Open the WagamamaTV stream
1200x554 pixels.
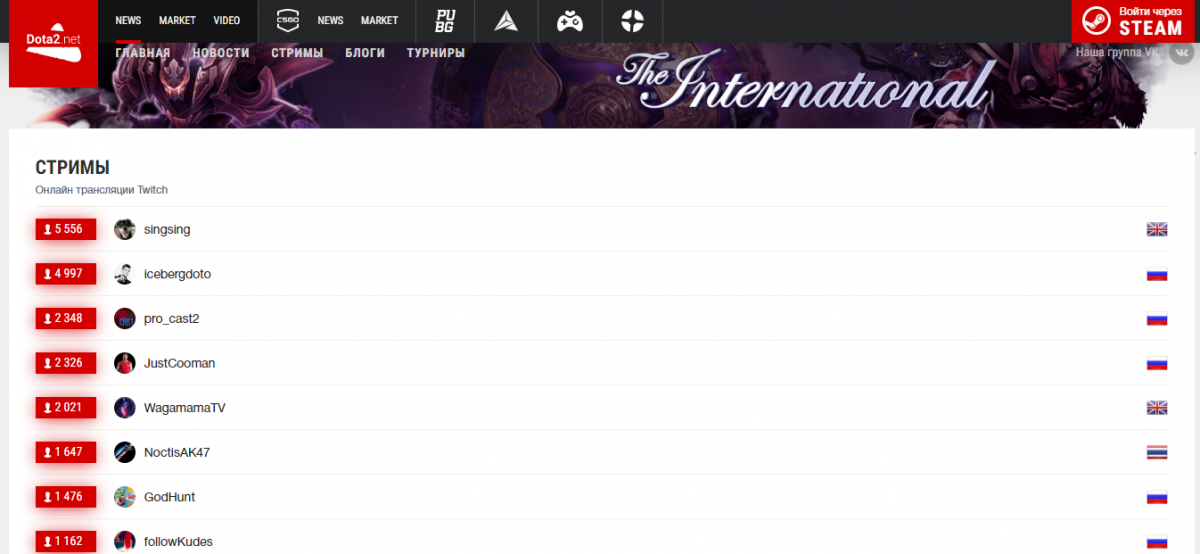tap(185, 408)
